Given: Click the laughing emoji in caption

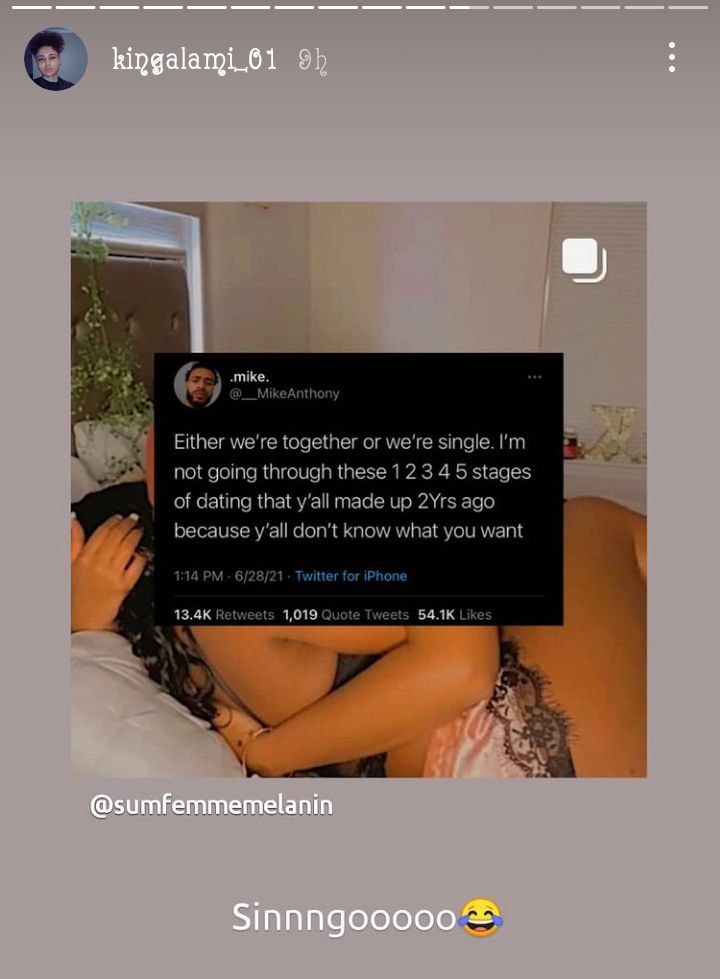Looking at the screenshot, I should [480, 917].
